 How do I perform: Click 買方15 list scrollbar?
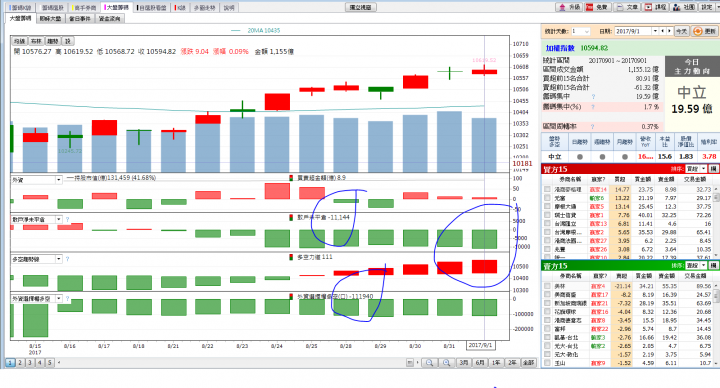point(716,222)
